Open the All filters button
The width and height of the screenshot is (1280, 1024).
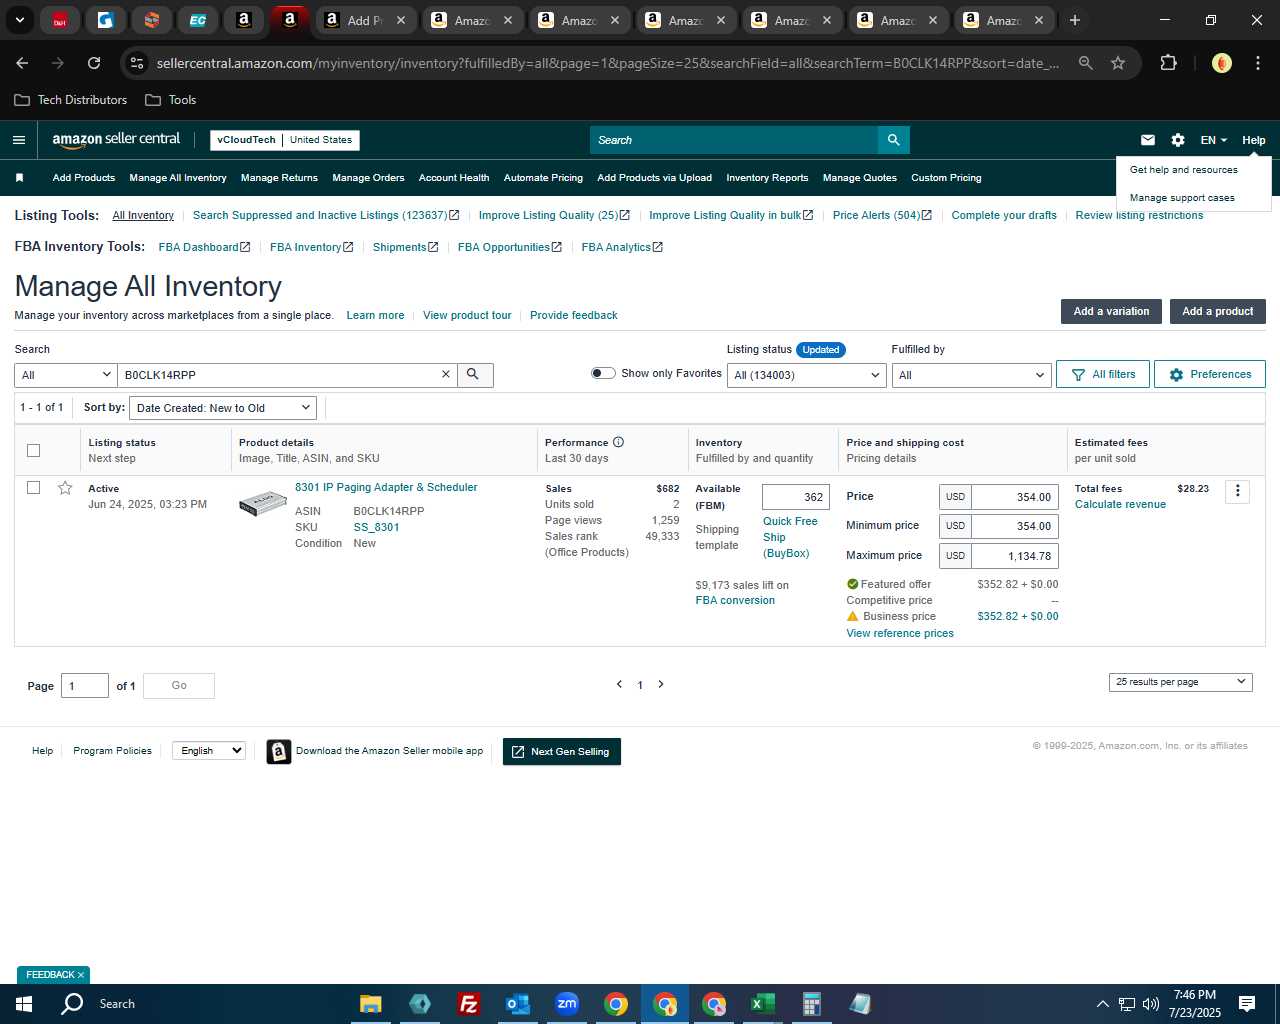pos(1103,374)
